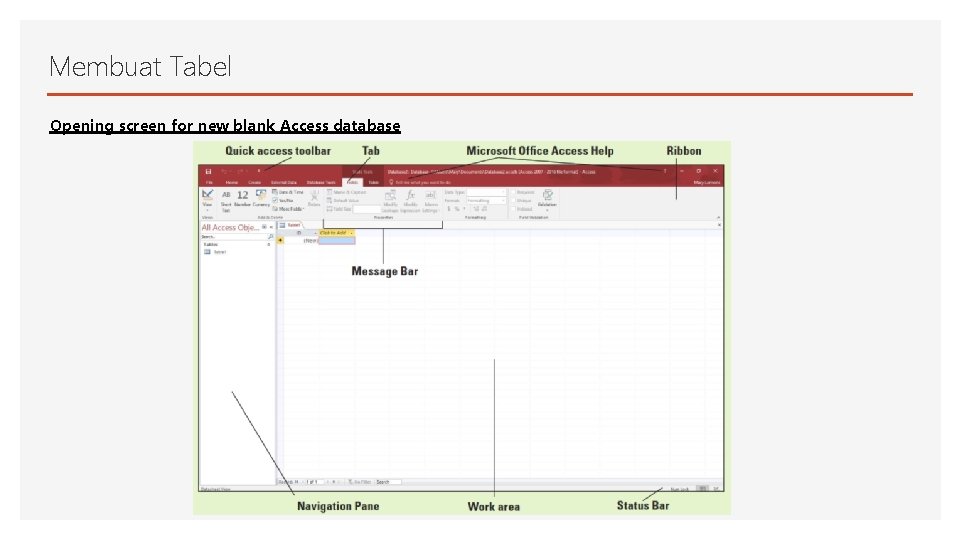Click the Tell me what you want field
The image size is (960, 540).
[420, 182]
